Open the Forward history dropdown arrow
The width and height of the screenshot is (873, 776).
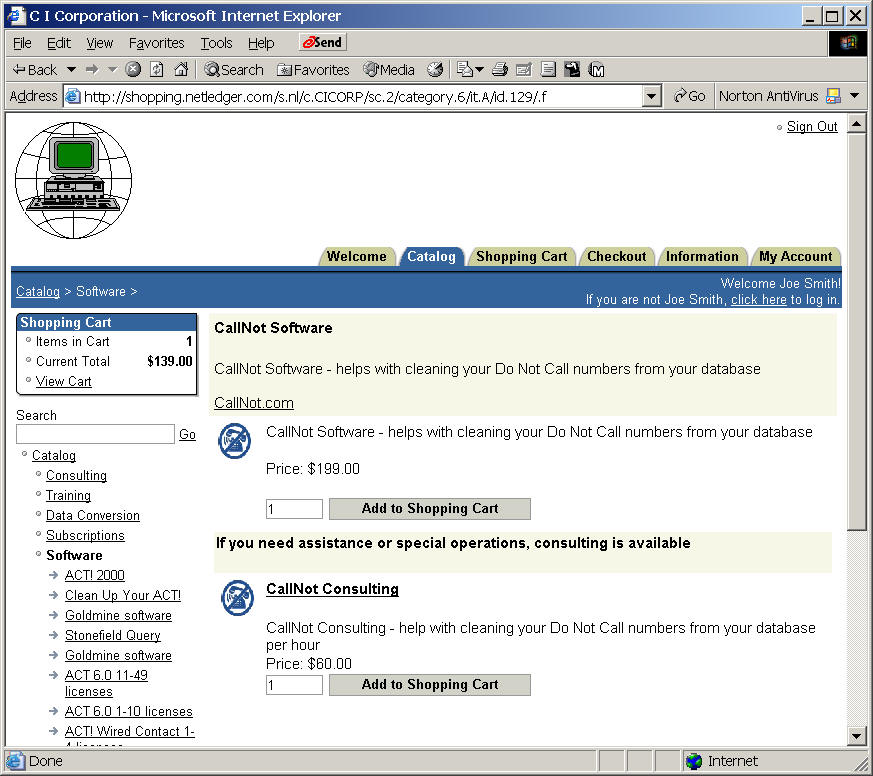pos(112,70)
